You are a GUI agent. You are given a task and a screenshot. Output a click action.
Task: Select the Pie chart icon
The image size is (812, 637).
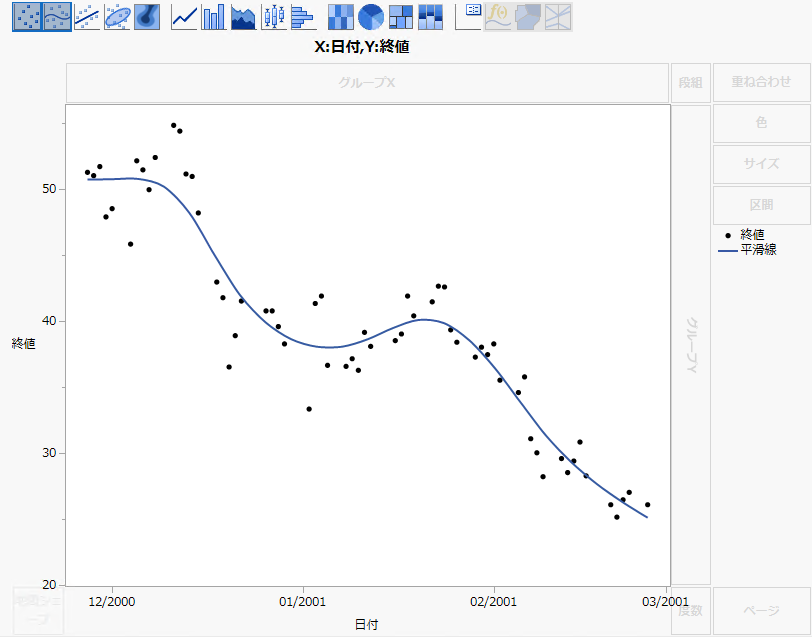[x=371, y=17]
